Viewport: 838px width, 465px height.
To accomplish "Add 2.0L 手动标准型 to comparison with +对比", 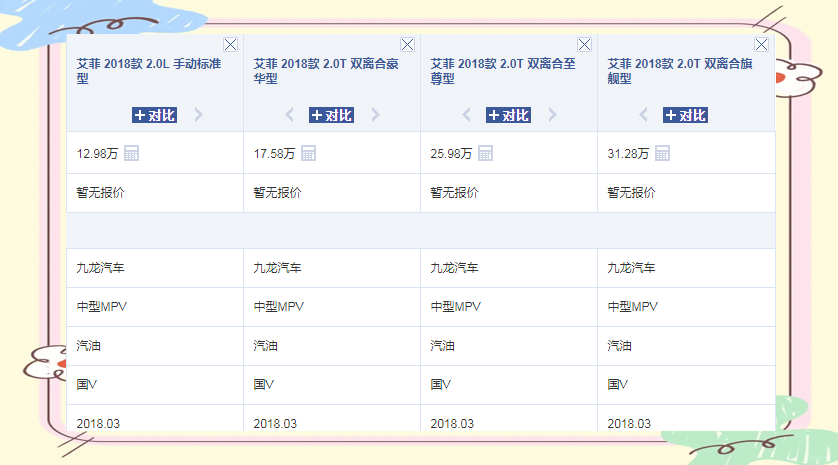I will click(x=154, y=115).
